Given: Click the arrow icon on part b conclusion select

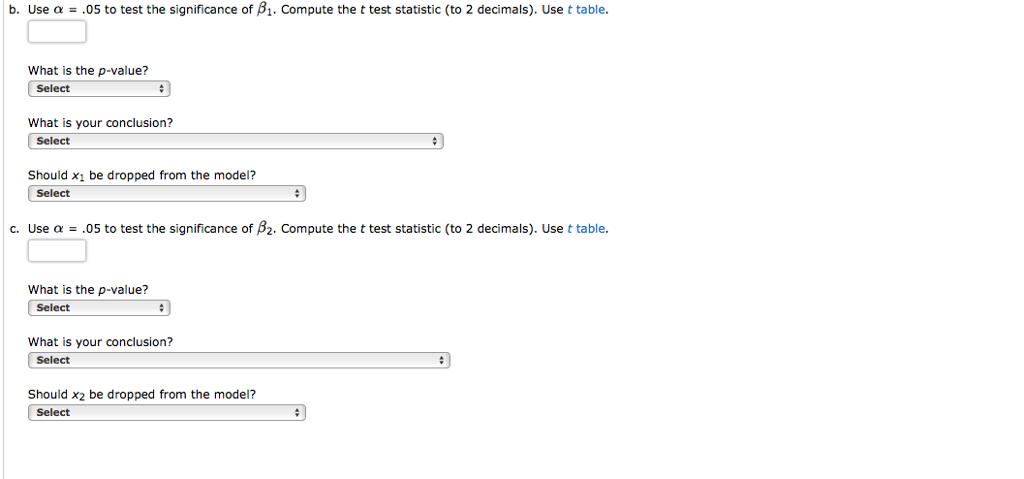Looking at the screenshot, I should [435, 141].
